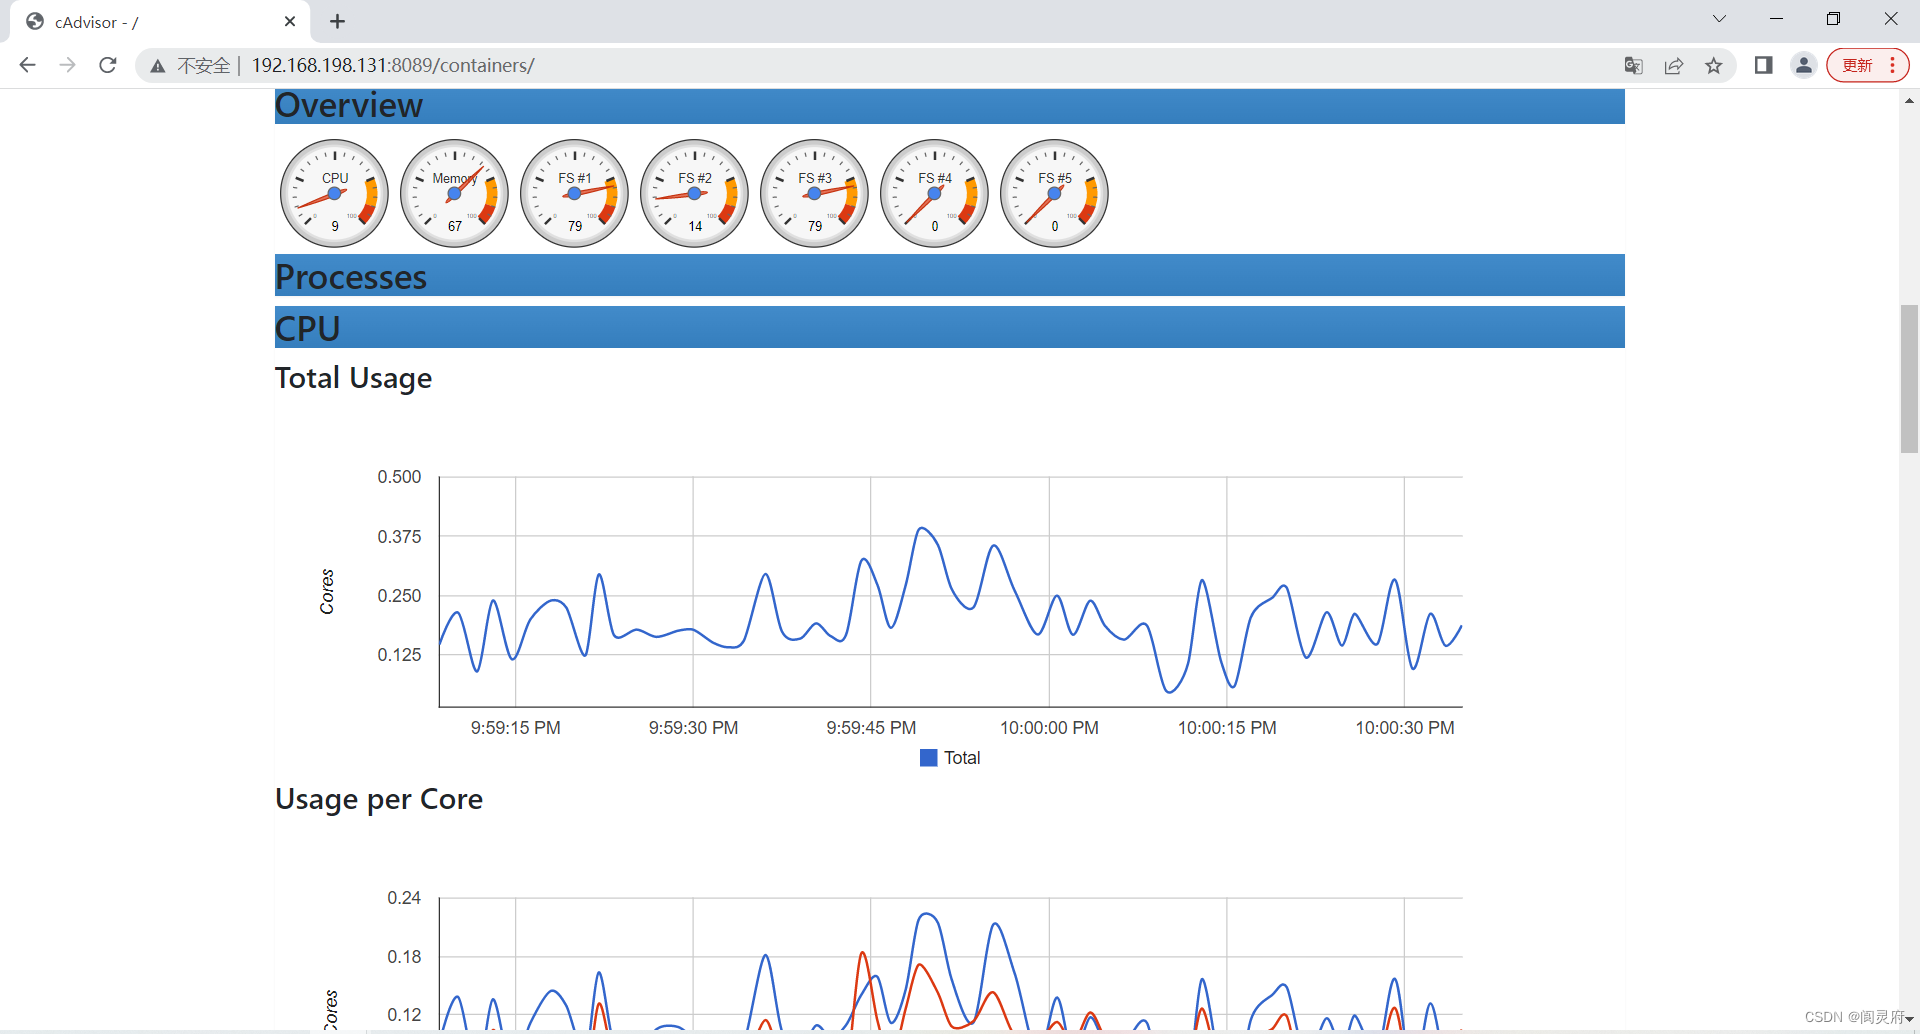Click the CPU usage gauge
This screenshot has height=1034, width=1920.
pos(335,193)
